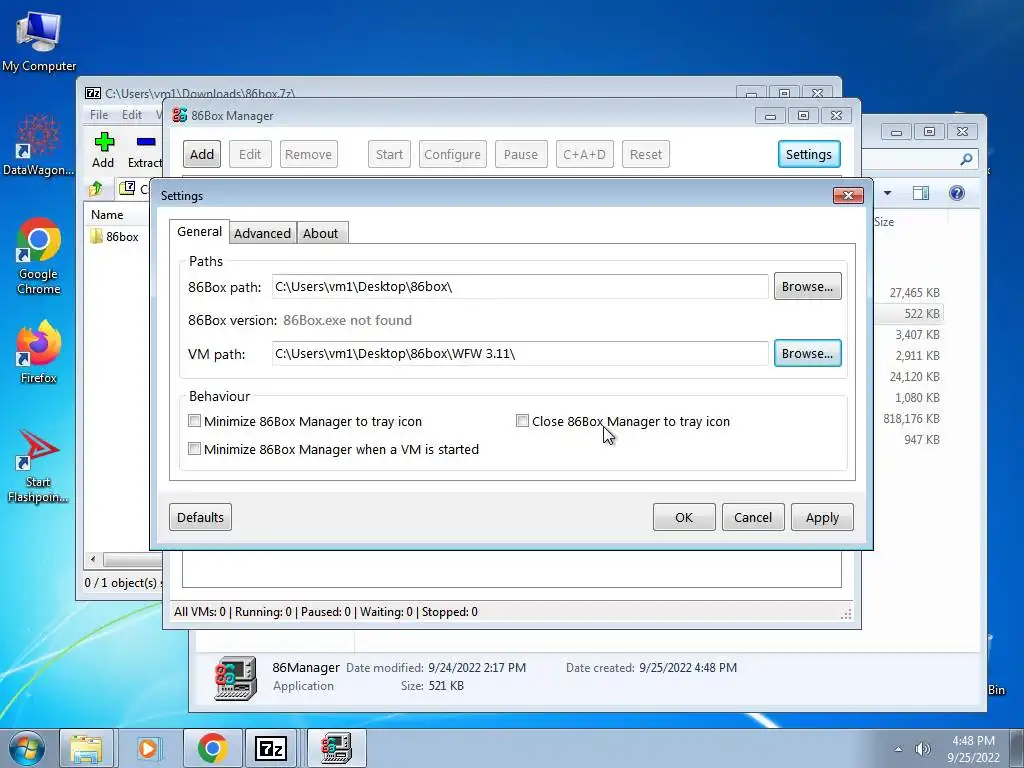Open the 7-Zip Edit menu
Image resolution: width=1024 pixels, height=768 pixels.
tap(132, 115)
